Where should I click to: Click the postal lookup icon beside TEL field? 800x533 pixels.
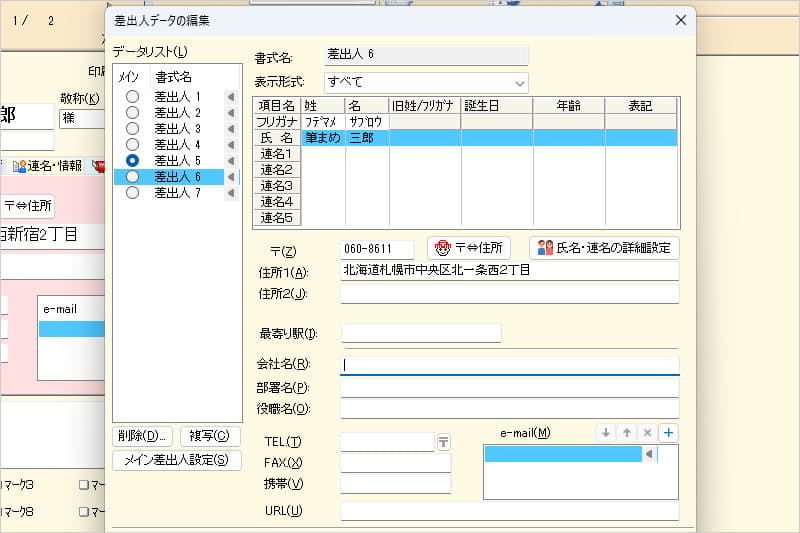pyautogui.click(x=443, y=442)
